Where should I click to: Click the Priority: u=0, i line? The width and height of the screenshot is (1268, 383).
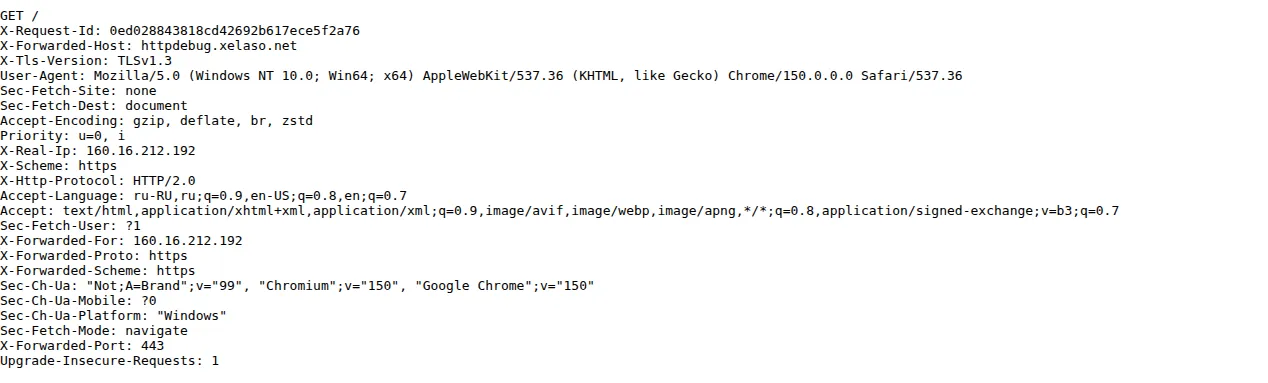tap(63, 136)
